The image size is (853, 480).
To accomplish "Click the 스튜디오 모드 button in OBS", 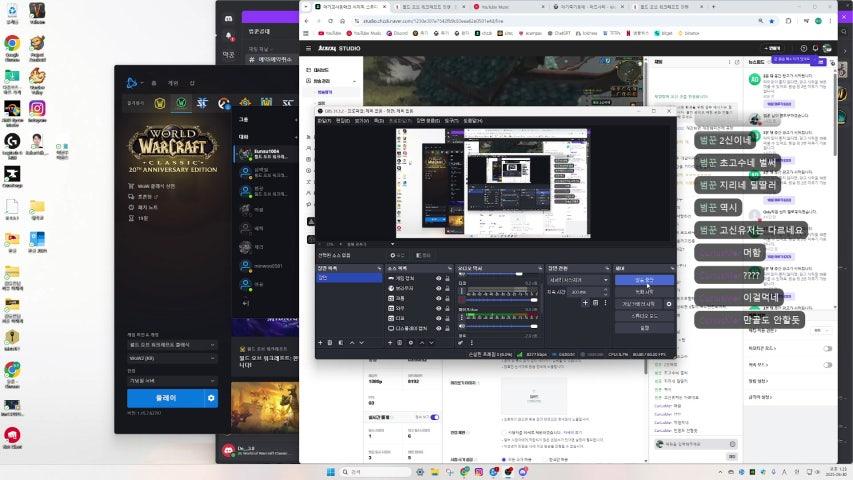I will [644, 316].
